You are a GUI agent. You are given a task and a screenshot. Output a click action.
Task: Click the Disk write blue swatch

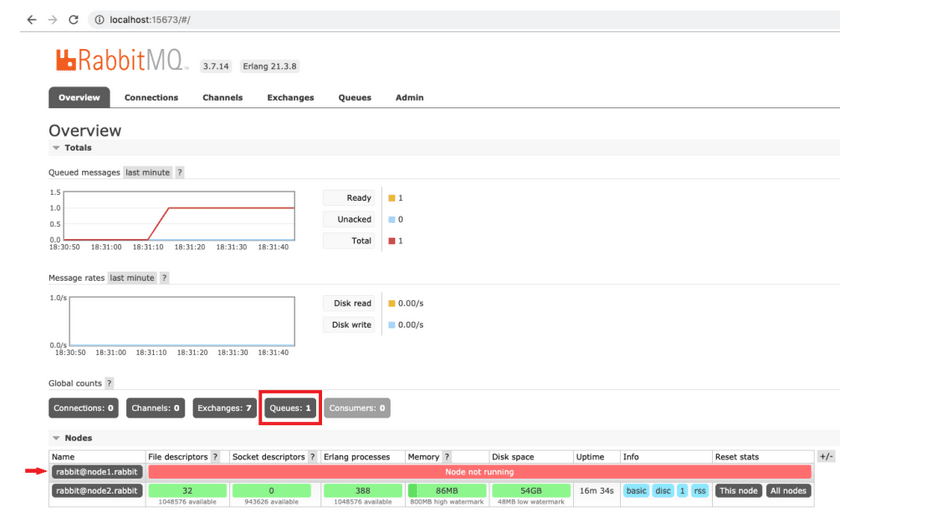391,325
